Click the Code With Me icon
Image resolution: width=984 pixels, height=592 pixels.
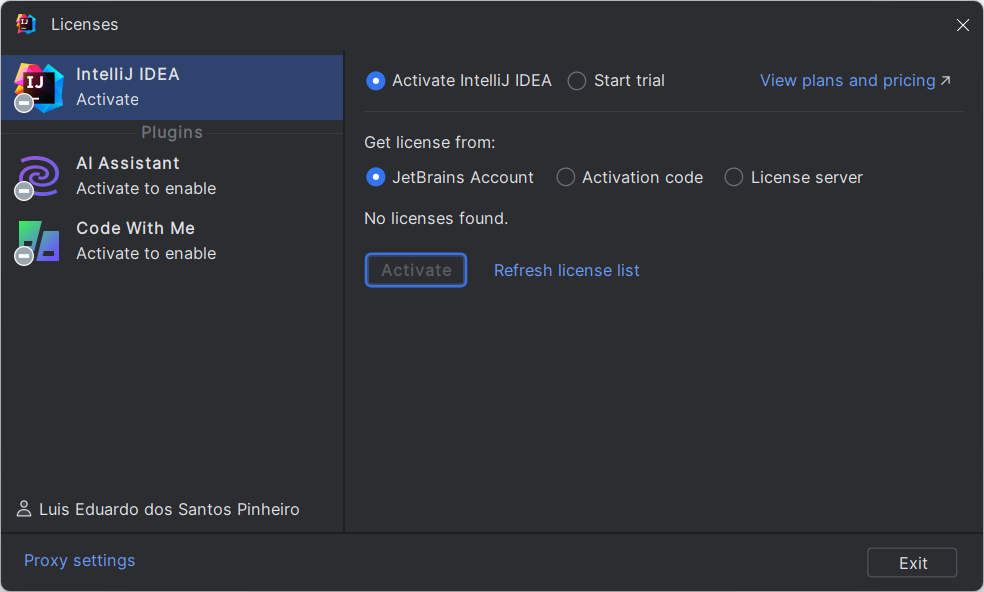38,241
